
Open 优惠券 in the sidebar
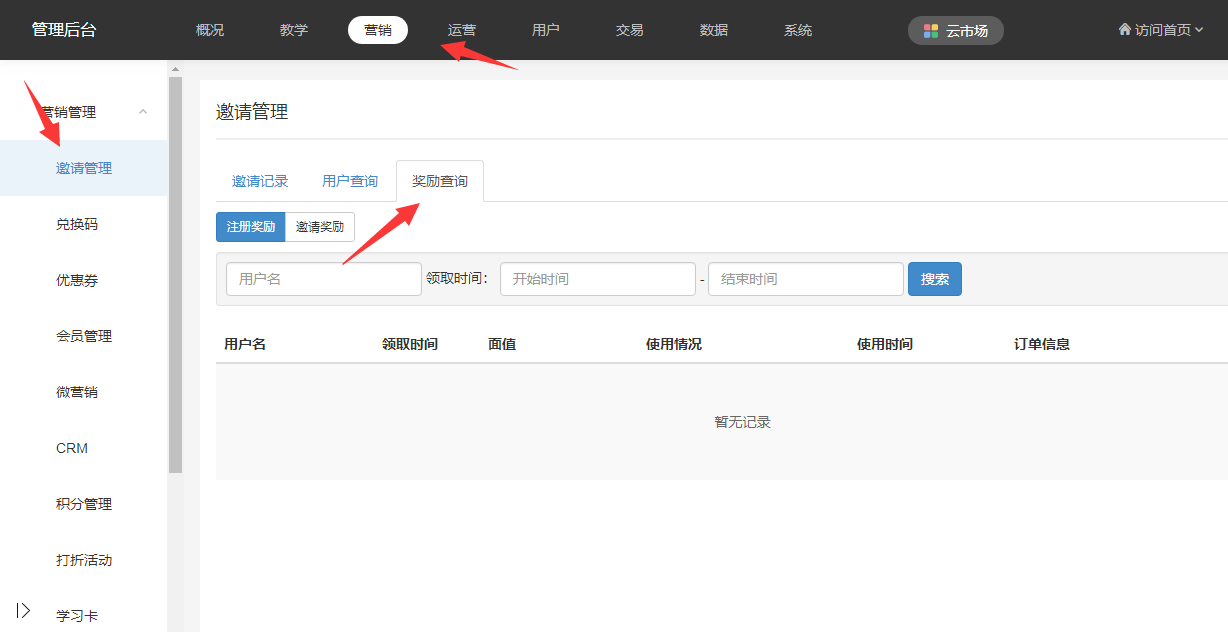tap(77, 280)
